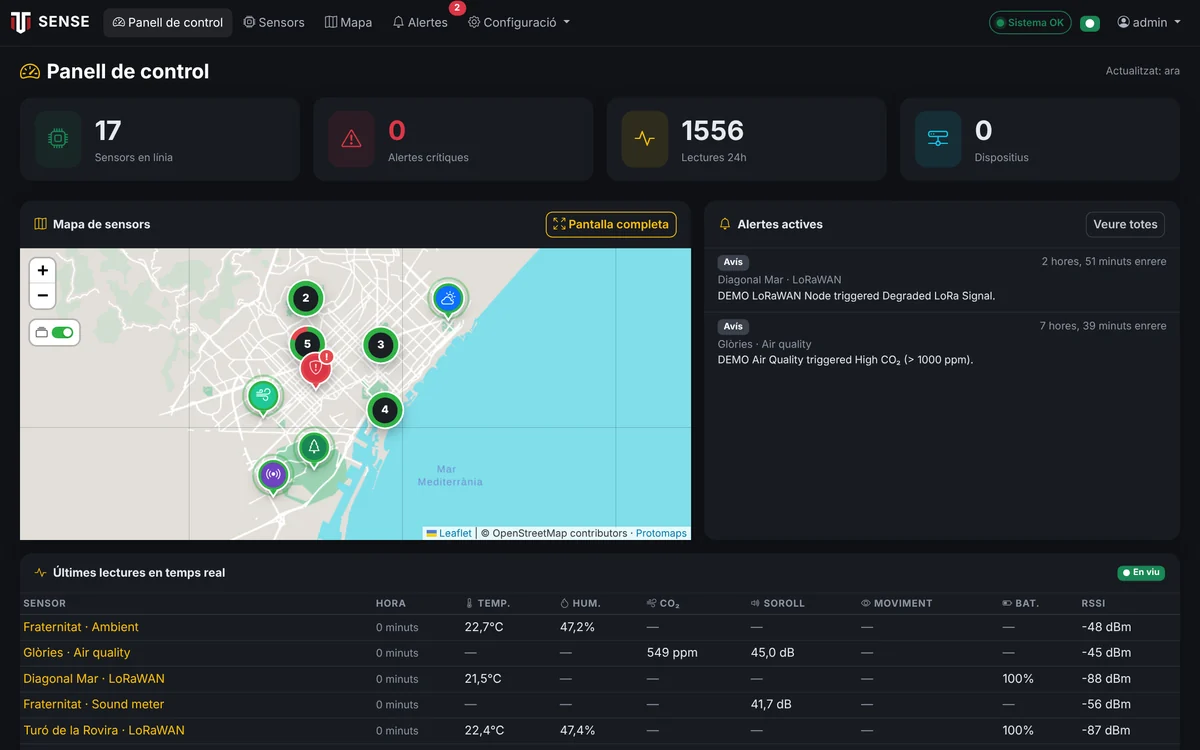This screenshot has height=750, width=1200.
Task: Click the CO₂ column header
Action: click(663, 603)
